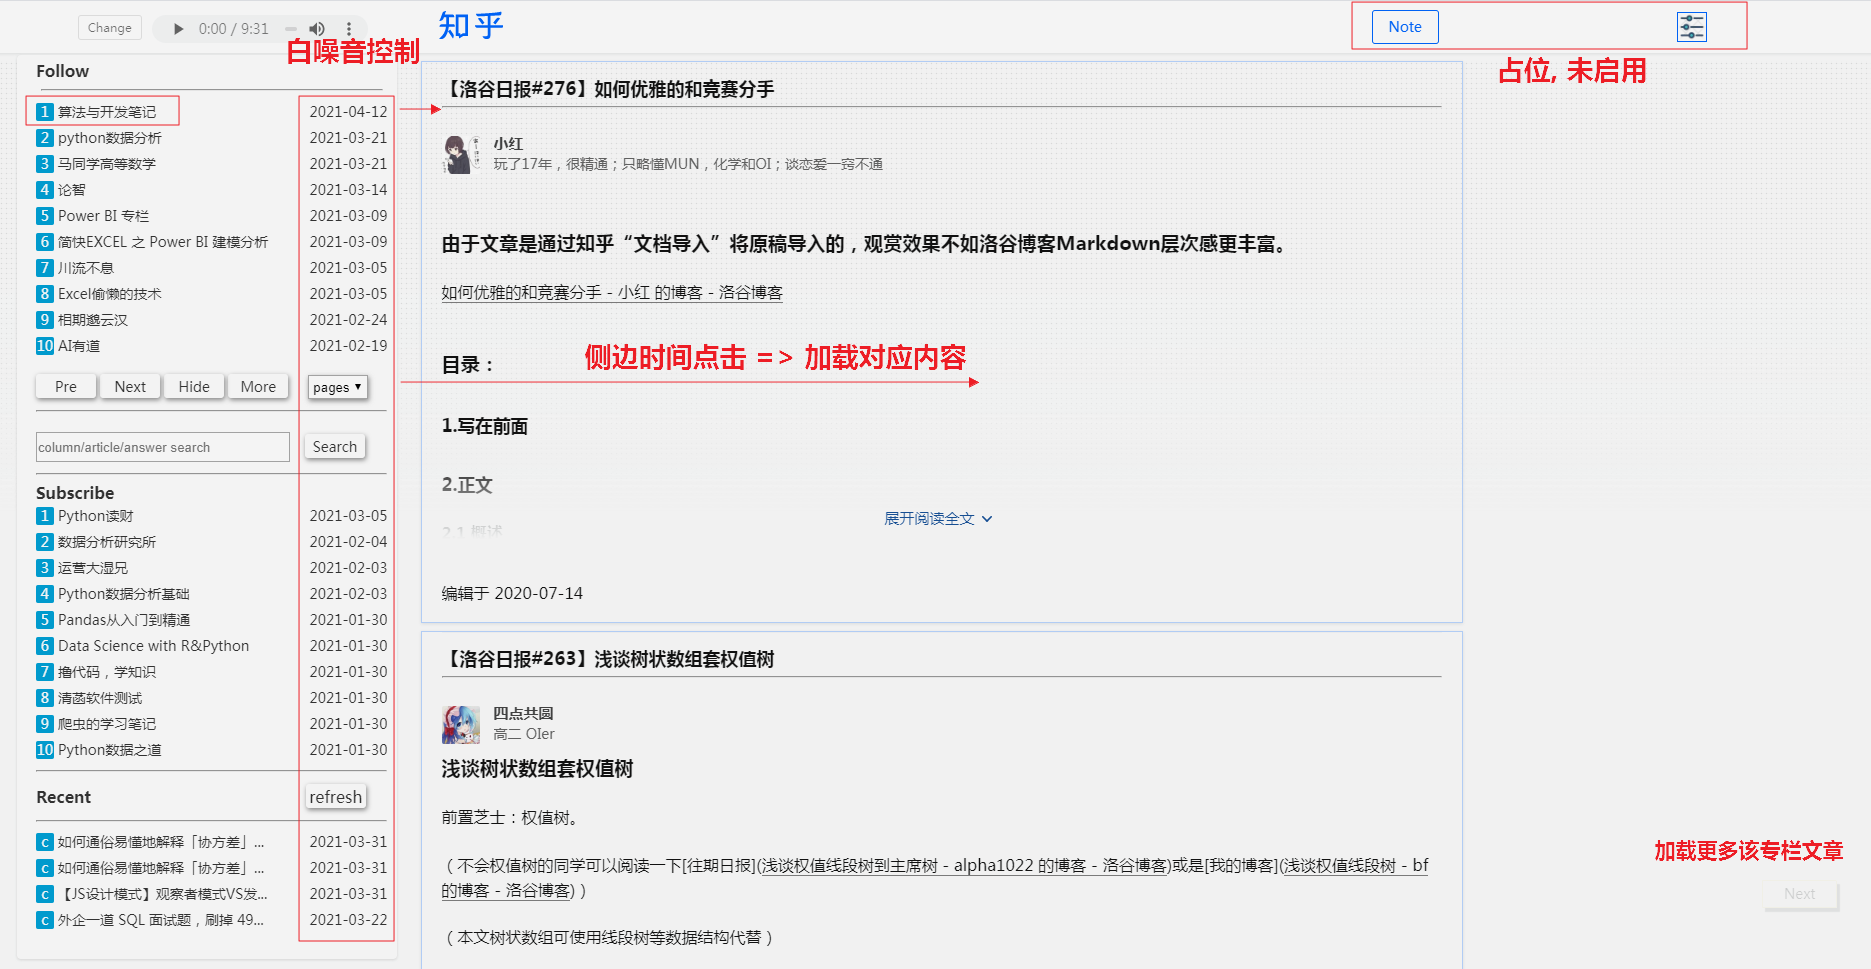Click 小红's profile avatar
Viewport: 1871px width, 969px height.
click(x=461, y=155)
